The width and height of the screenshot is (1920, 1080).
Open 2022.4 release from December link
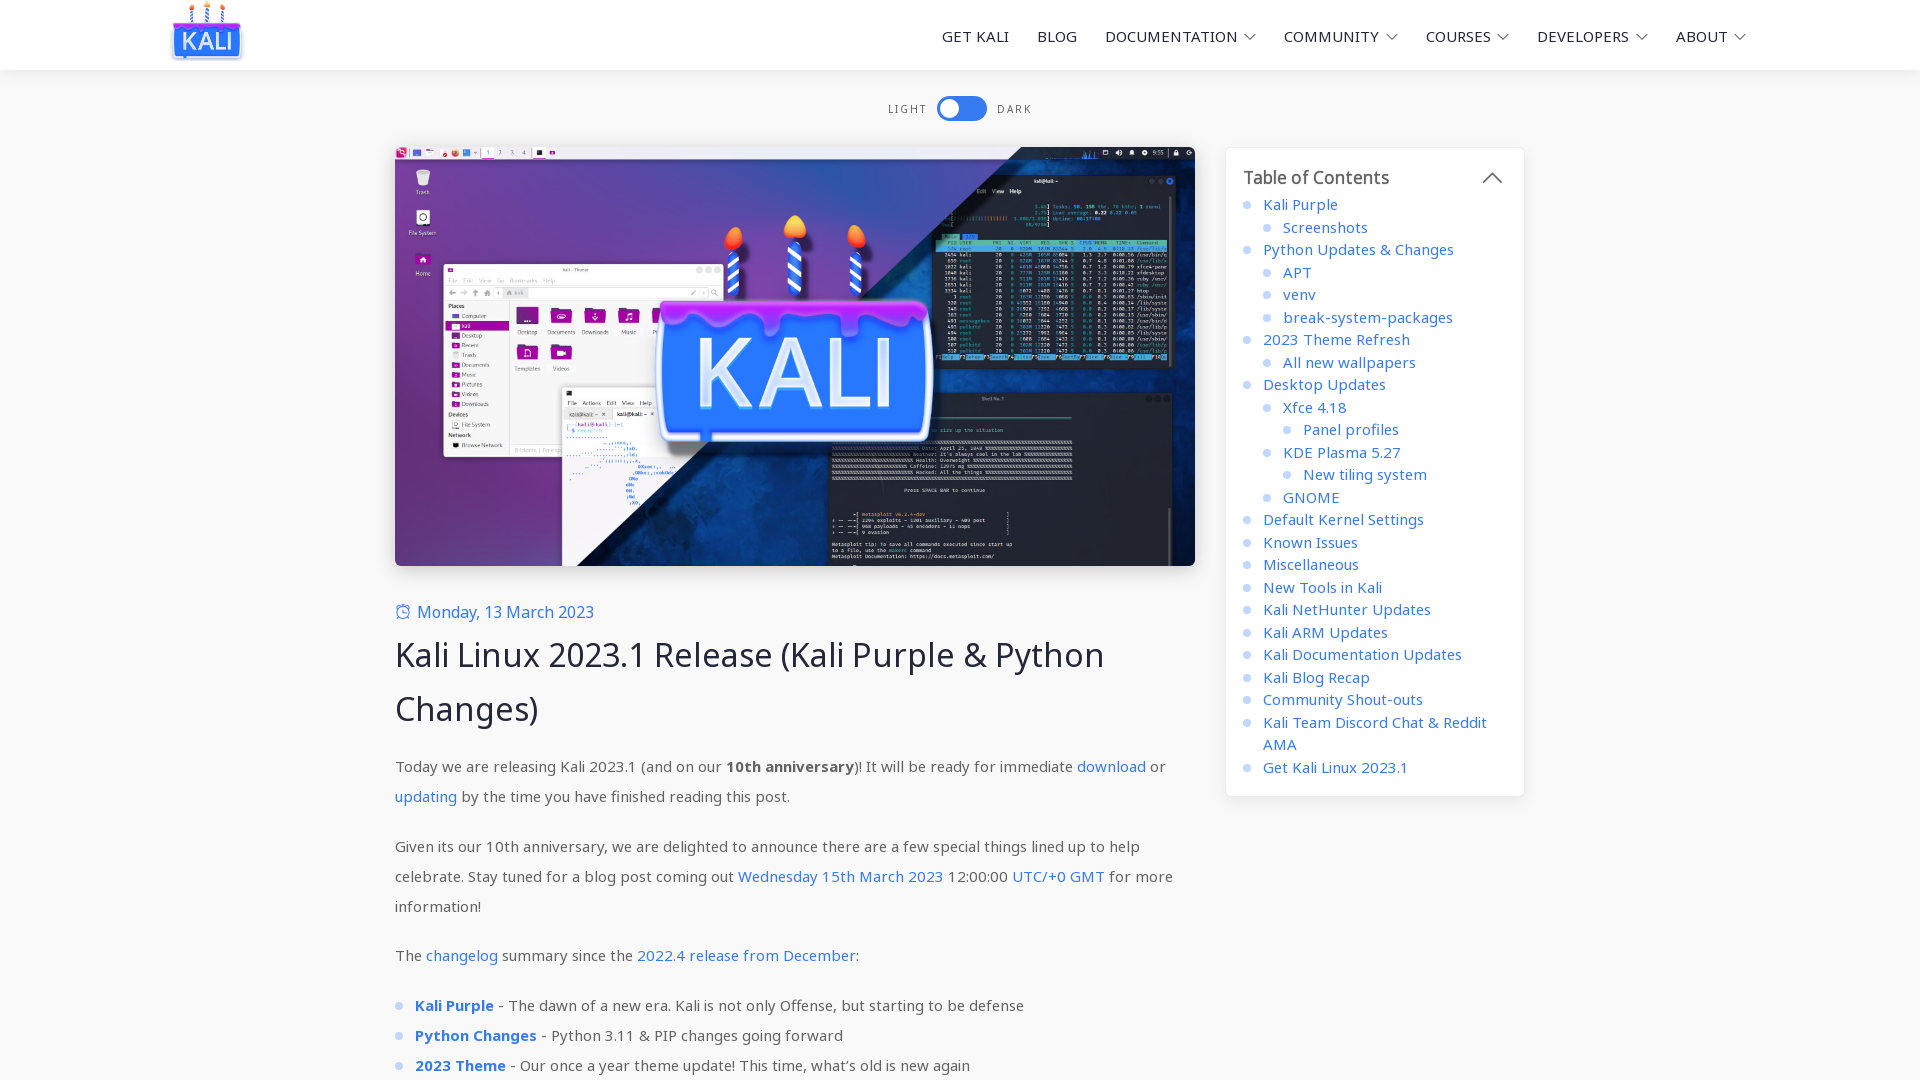click(746, 955)
